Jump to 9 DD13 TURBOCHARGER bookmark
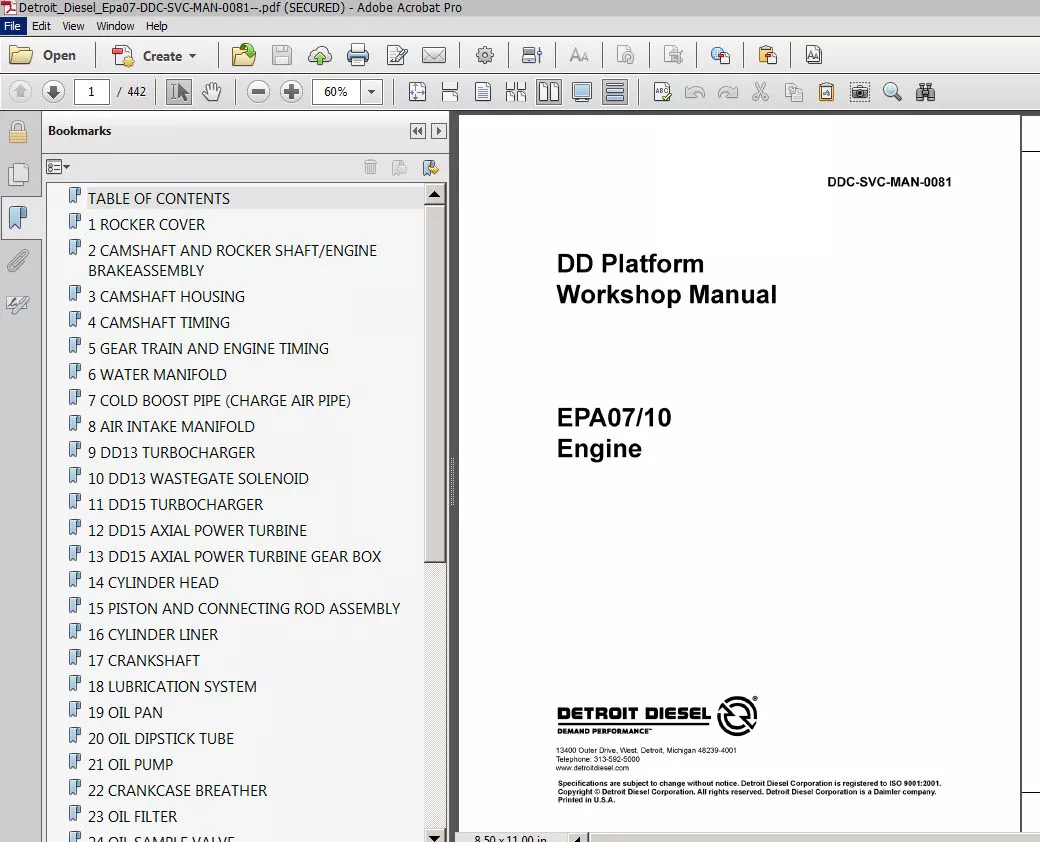1040x842 pixels. pos(171,453)
